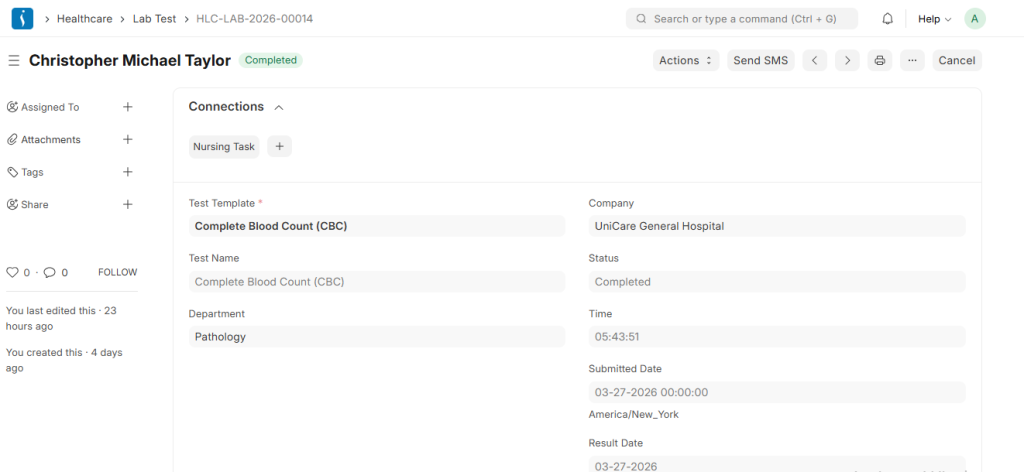Image resolution: width=1024 pixels, height=472 pixels.
Task: Add a tag with plus icon
Action: 127,172
